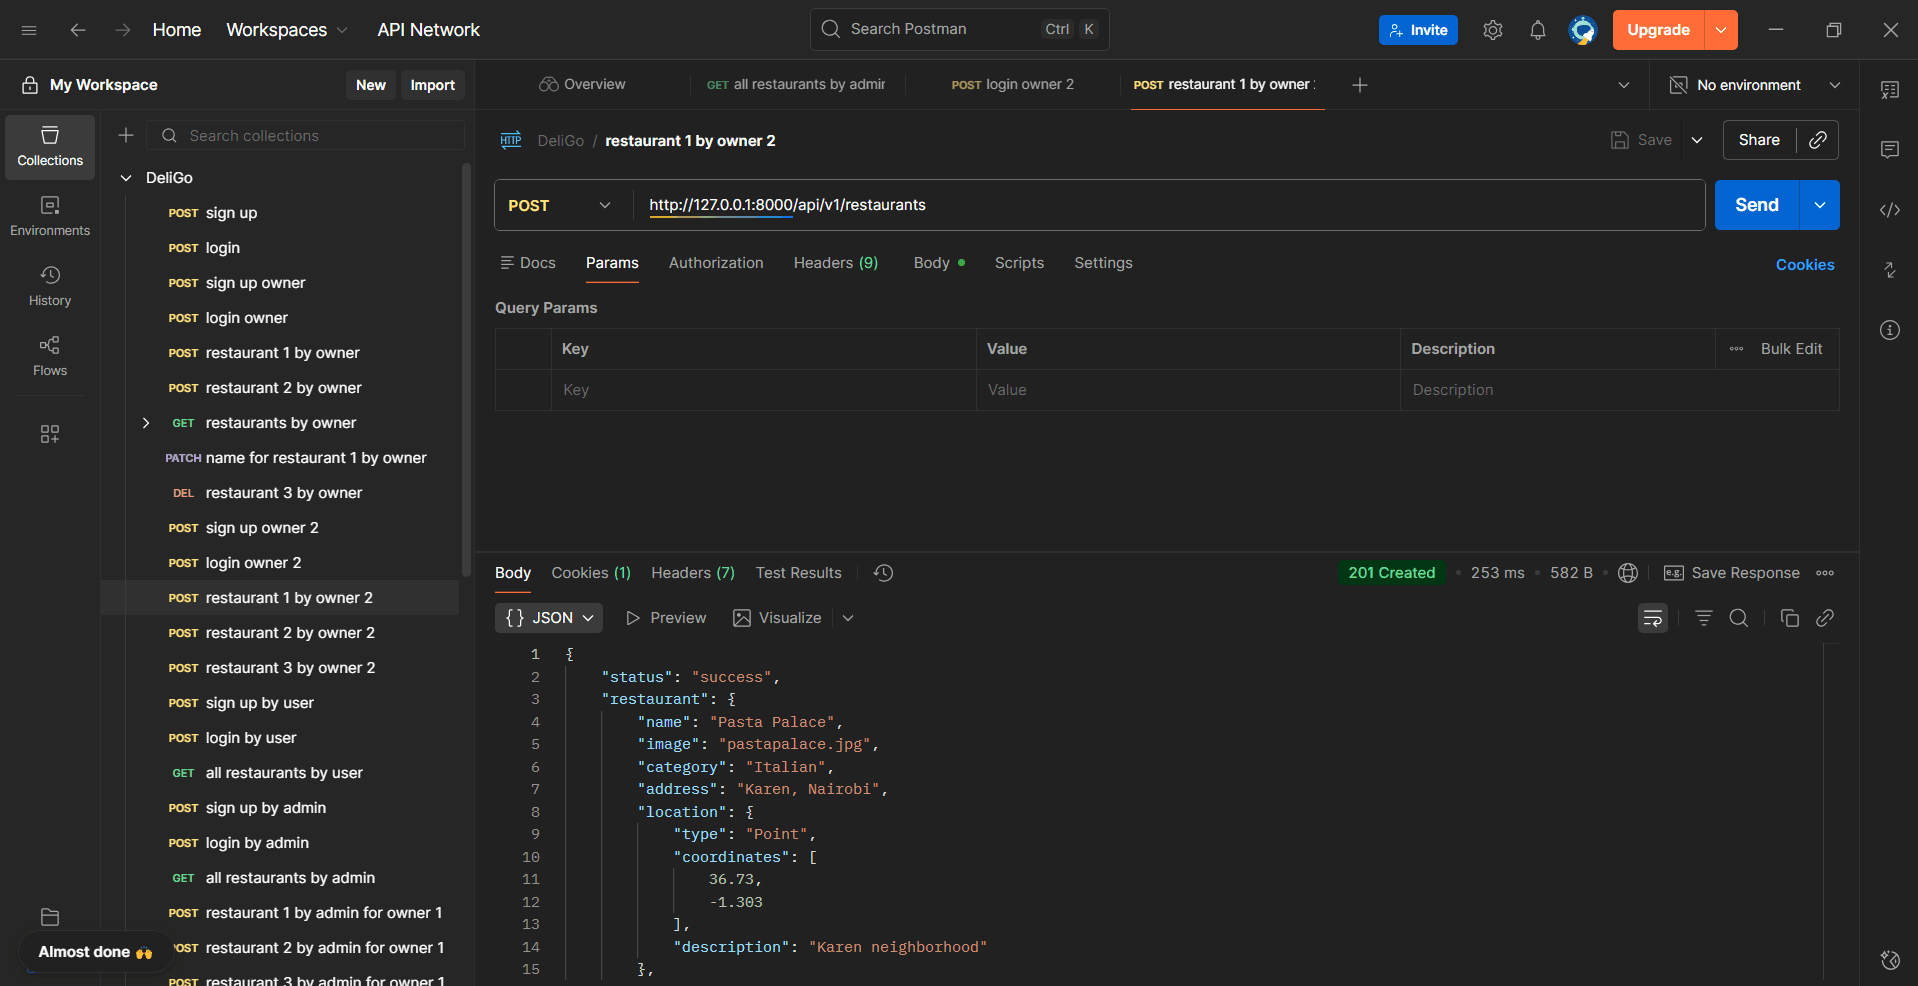The height and width of the screenshot is (986, 1918).
Task: Search within the response body
Action: tap(1739, 618)
